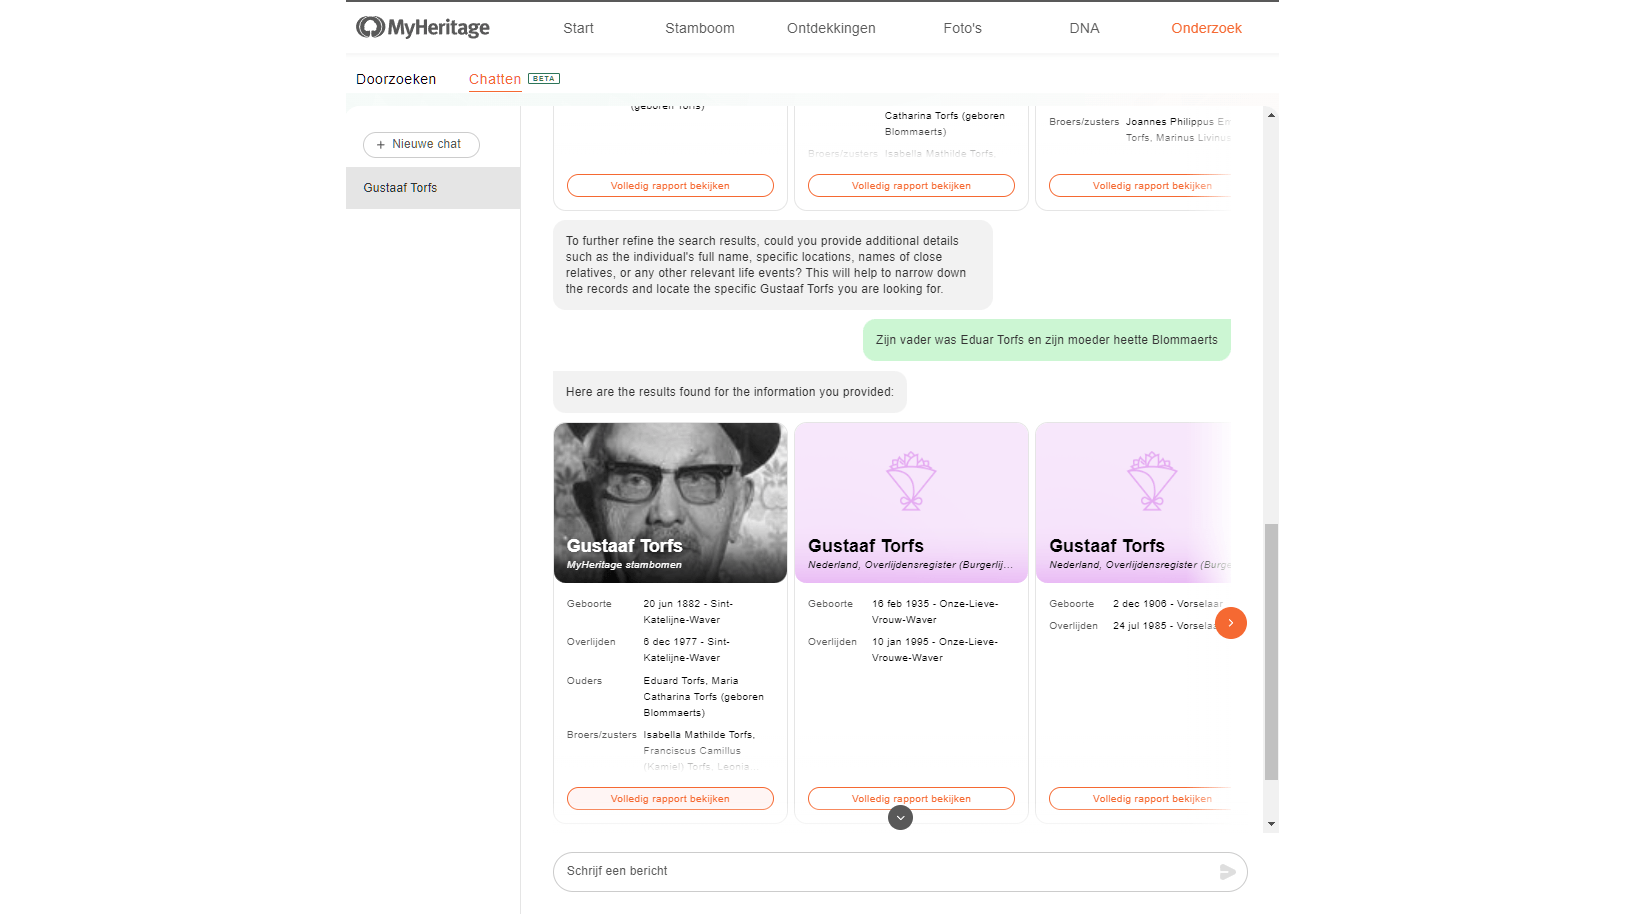Screen dimensions: 1625x914
Task: Open the Foto's section
Action: click(x=963, y=28)
